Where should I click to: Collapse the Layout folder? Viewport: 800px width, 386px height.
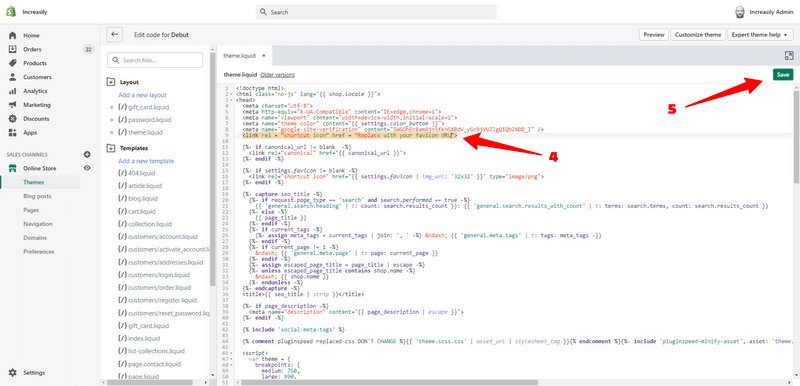111,82
